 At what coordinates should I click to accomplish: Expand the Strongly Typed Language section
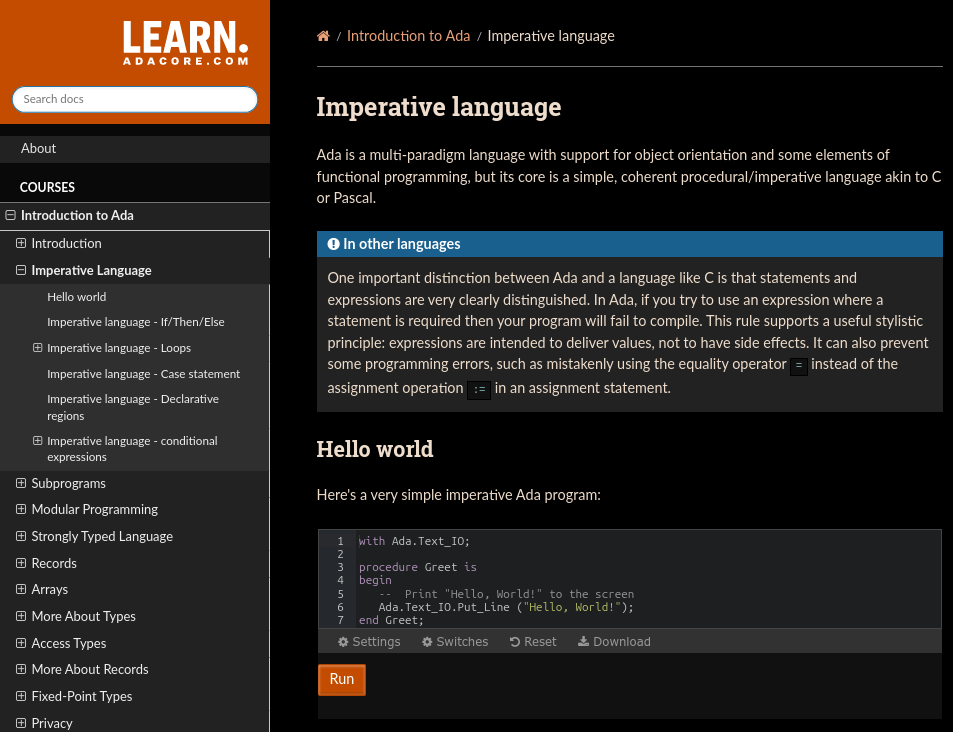[x=21, y=536]
